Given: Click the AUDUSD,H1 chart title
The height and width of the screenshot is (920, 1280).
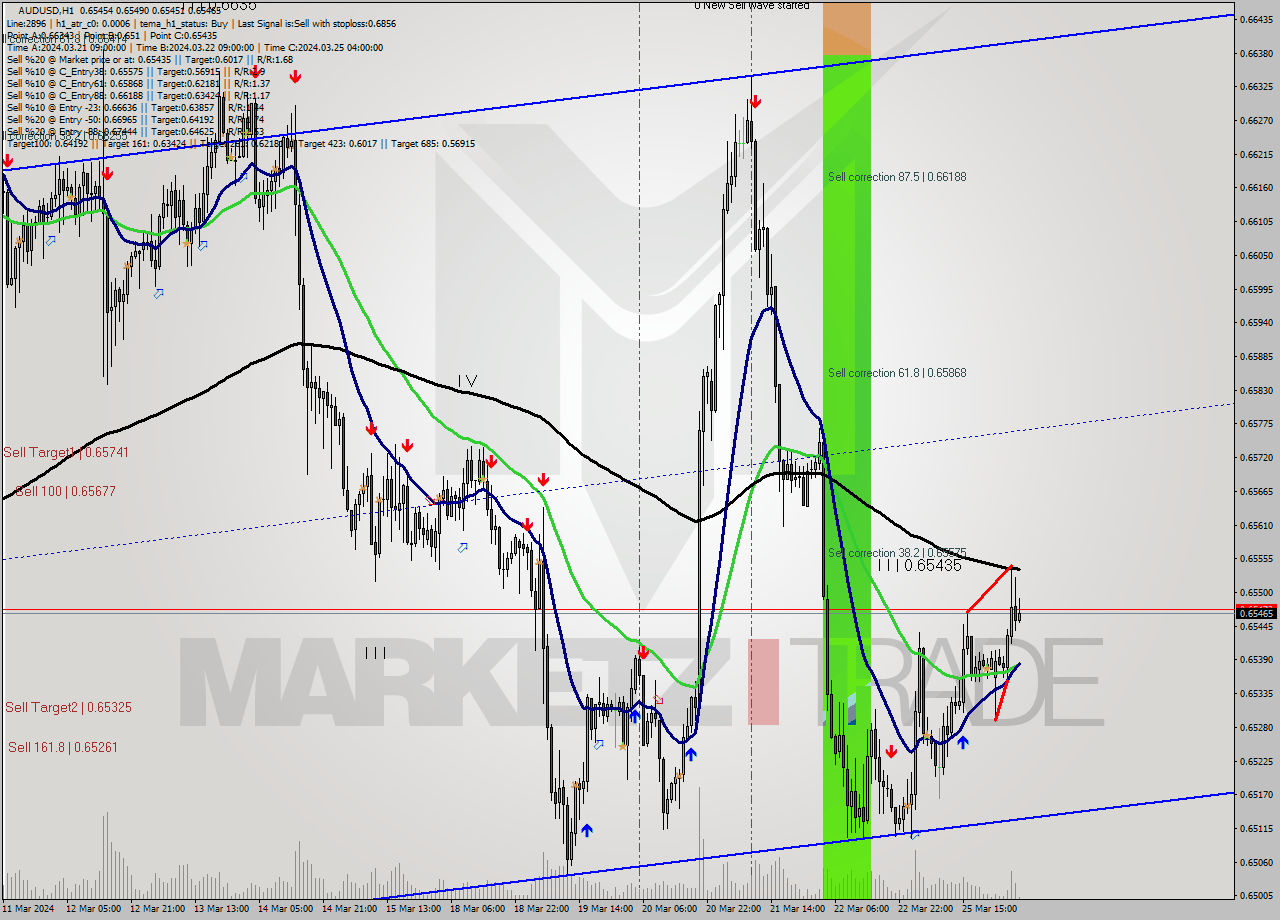Looking at the screenshot, I should (46, 10).
